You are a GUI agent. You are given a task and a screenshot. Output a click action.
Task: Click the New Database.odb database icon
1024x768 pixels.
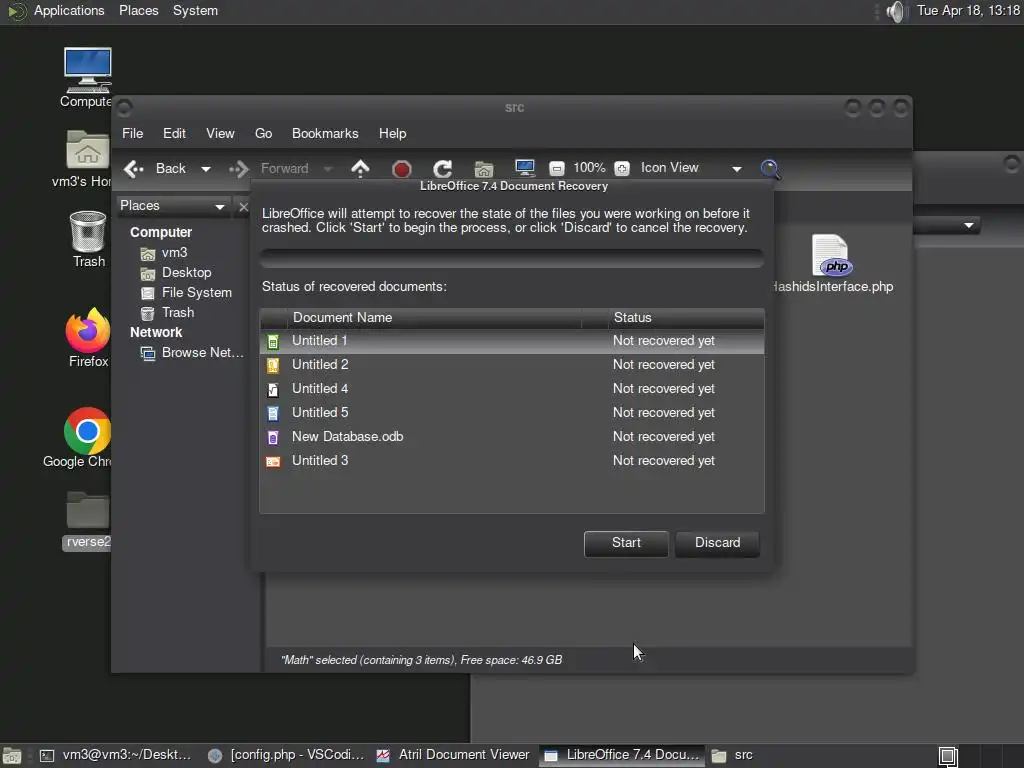[x=273, y=437]
